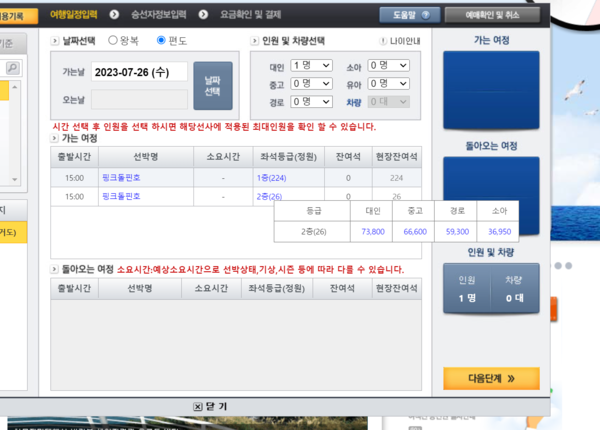
Task: Click the 가는날 departure date field
Action: pyautogui.click(x=139, y=72)
